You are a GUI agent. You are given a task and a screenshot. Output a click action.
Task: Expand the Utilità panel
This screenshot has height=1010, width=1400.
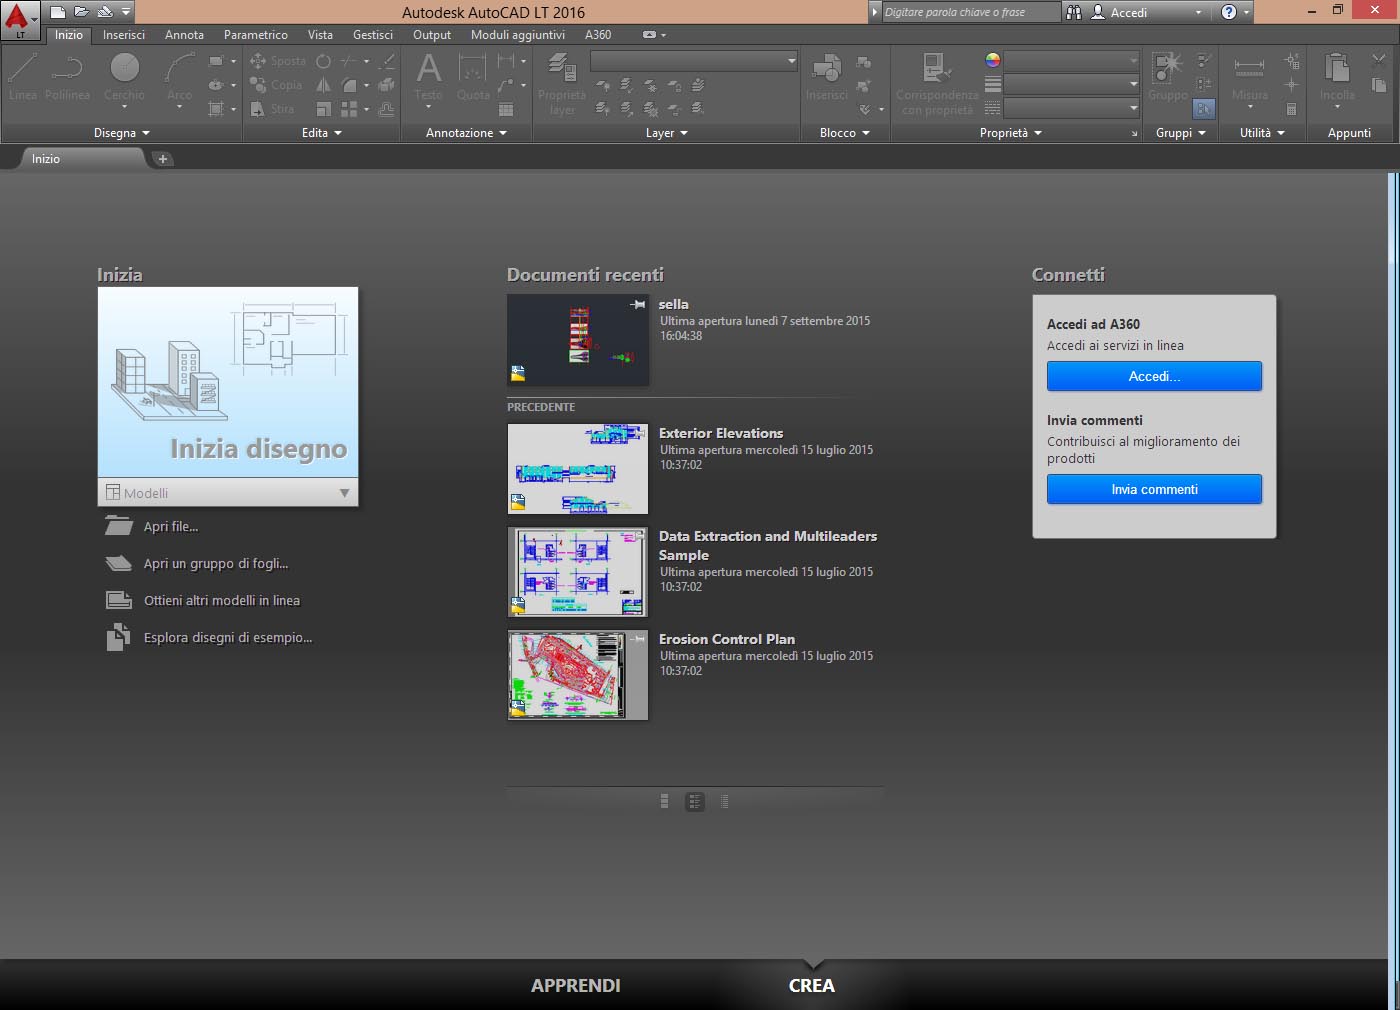coord(1262,133)
